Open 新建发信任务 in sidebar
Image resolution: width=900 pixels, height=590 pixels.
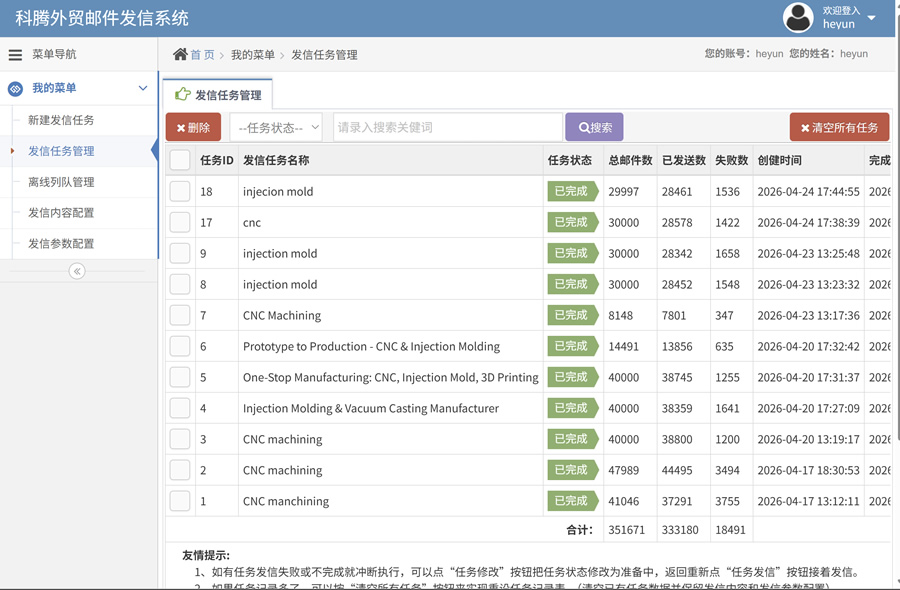[x=61, y=120]
